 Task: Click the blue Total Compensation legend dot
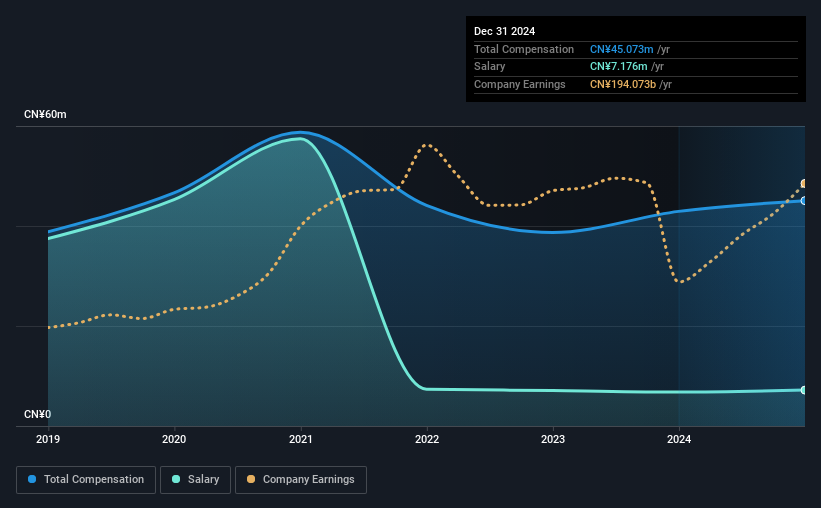click(32, 479)
